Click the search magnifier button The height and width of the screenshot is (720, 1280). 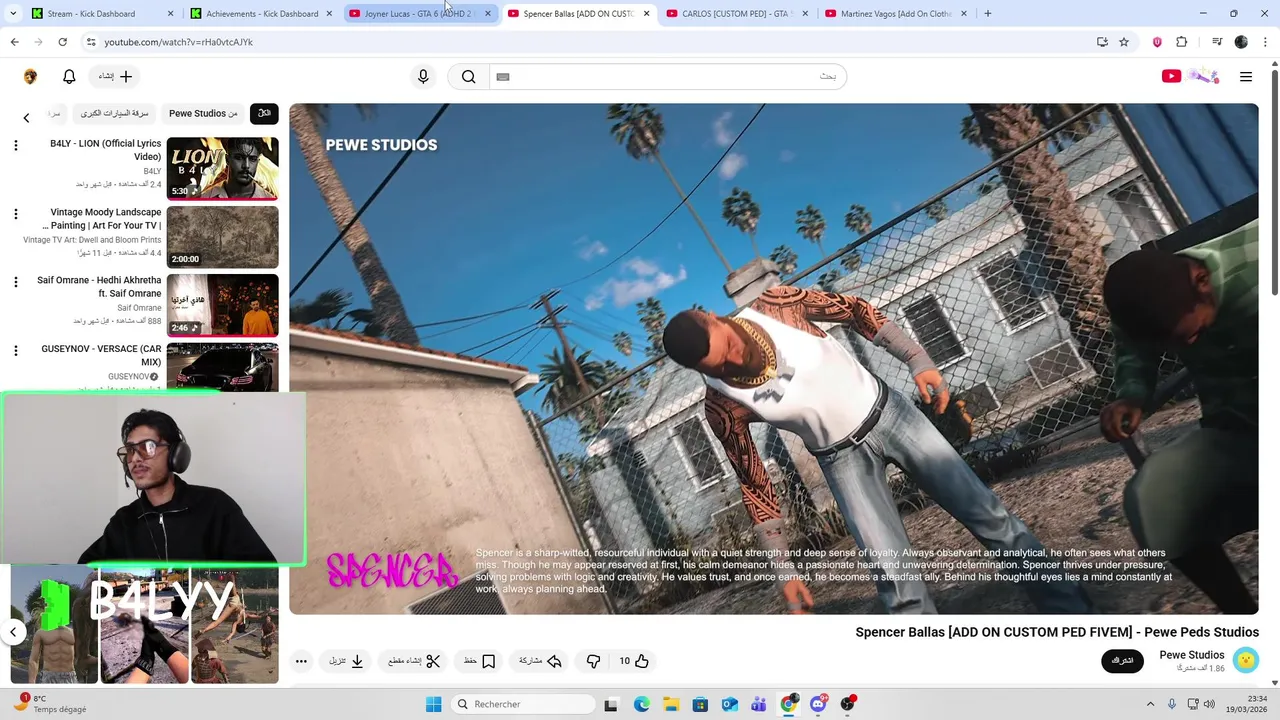coord(468,76)
